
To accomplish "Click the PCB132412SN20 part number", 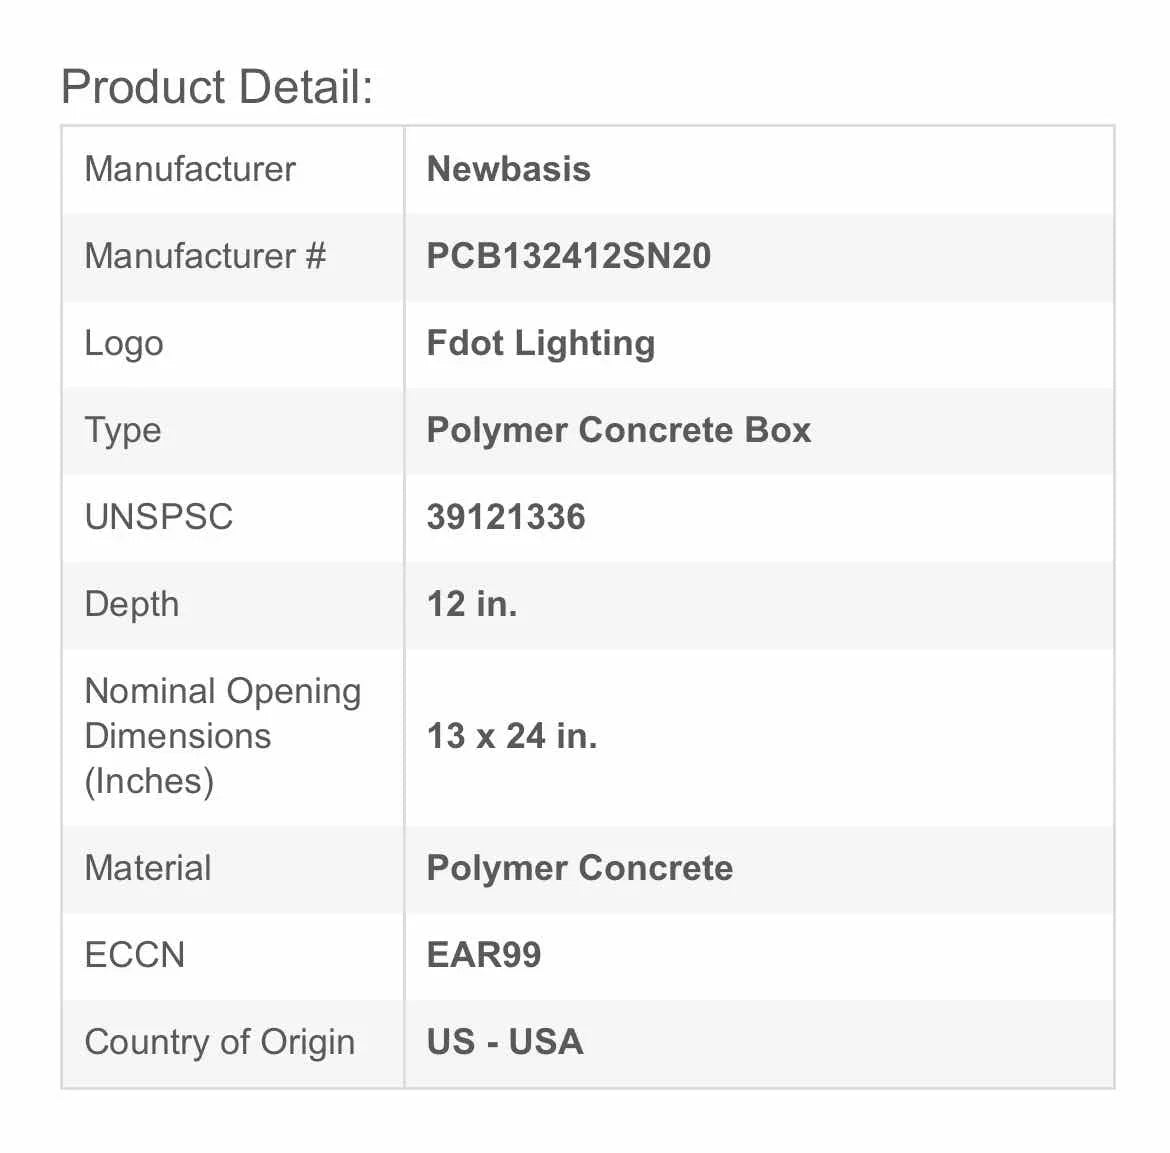I will 569,256.
